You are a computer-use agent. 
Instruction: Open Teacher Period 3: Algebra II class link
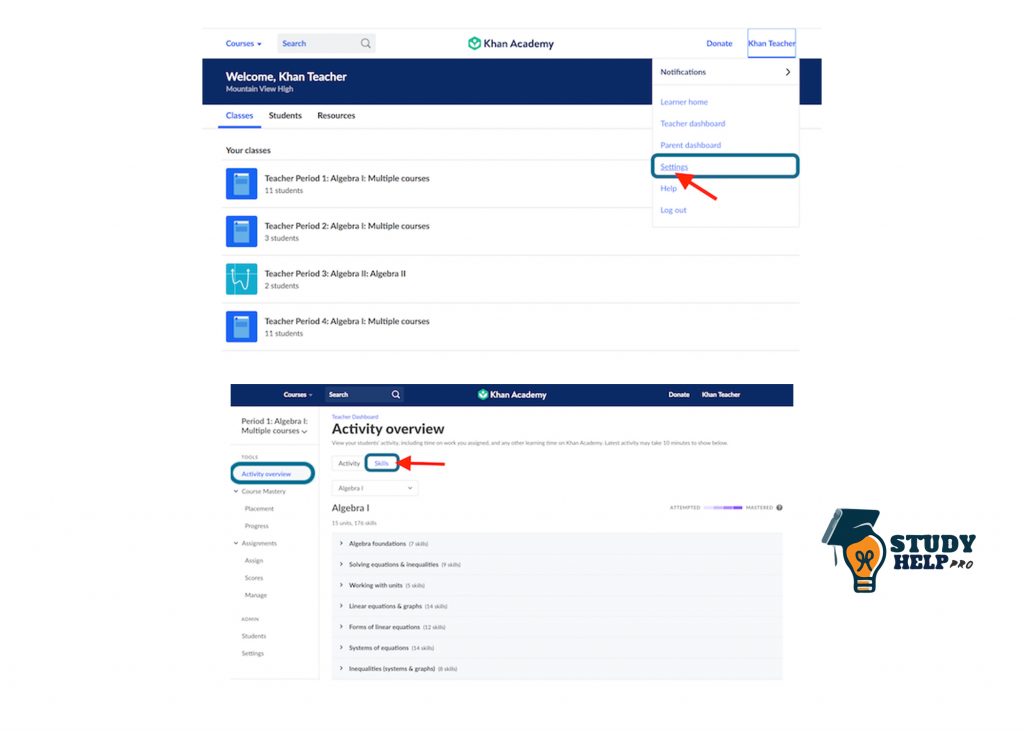point(335,274)
